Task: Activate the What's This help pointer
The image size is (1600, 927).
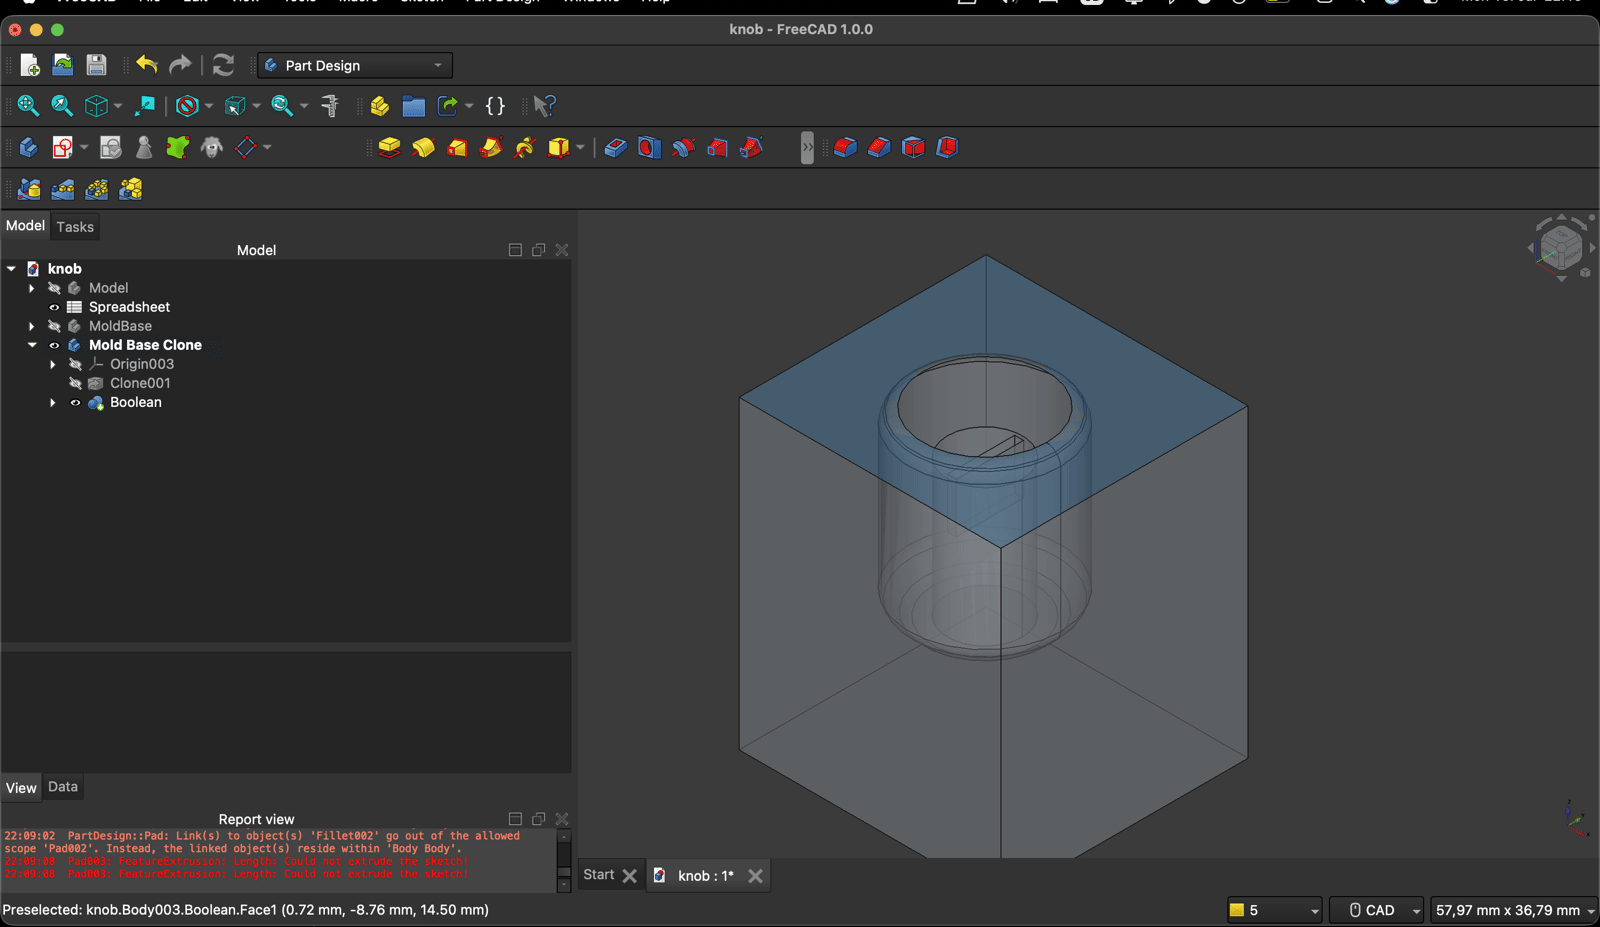Action: click(x=544, y=106)
